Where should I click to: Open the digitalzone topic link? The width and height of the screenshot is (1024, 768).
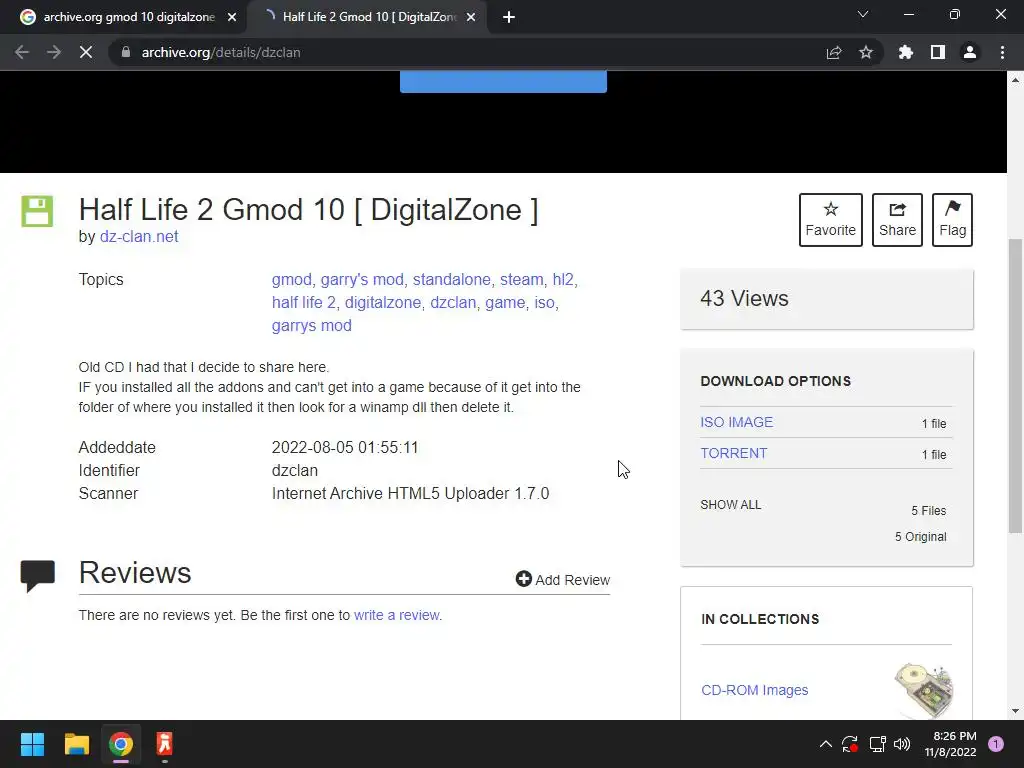[383, 302]
